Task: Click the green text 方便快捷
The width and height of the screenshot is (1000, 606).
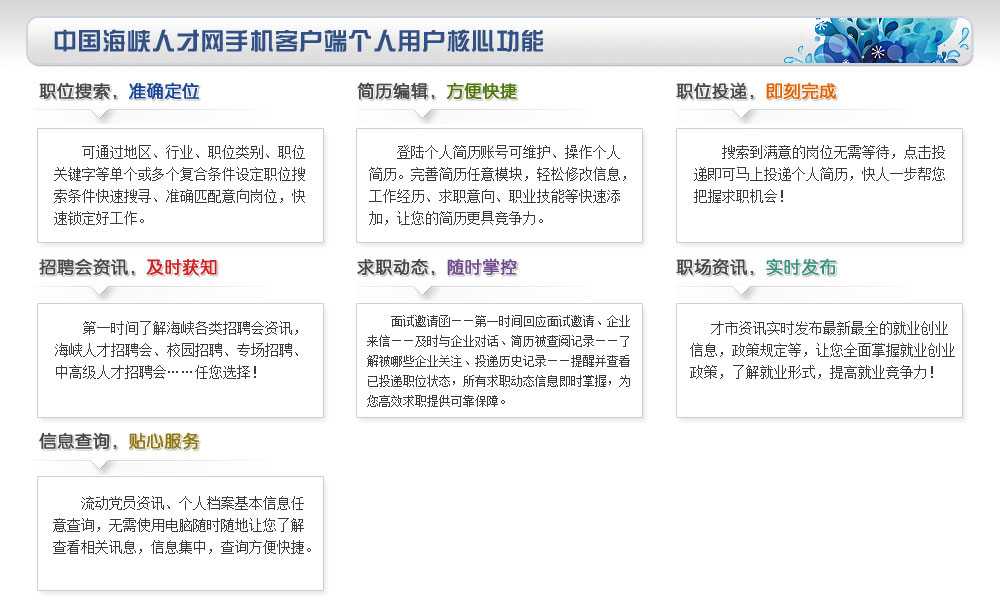Action: click(x=482, y=92)
